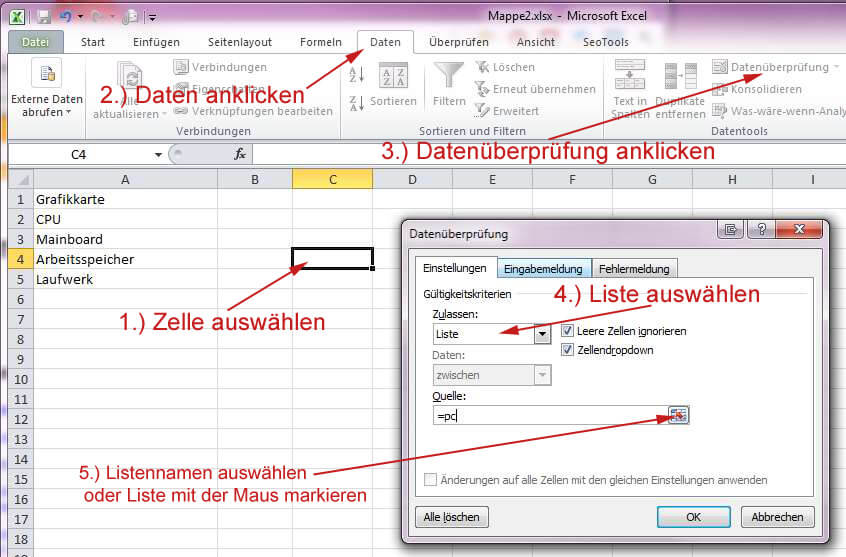Select row 4 header
Image resolution: width=846 pixels, height=557 pixels.
21,259
